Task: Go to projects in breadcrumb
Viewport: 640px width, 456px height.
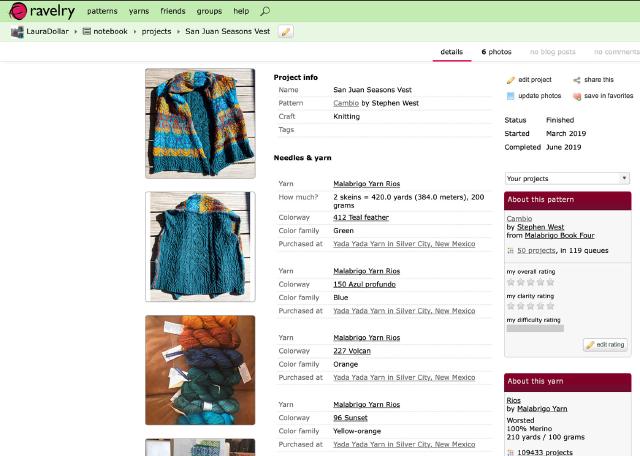Action: point(156,31)
